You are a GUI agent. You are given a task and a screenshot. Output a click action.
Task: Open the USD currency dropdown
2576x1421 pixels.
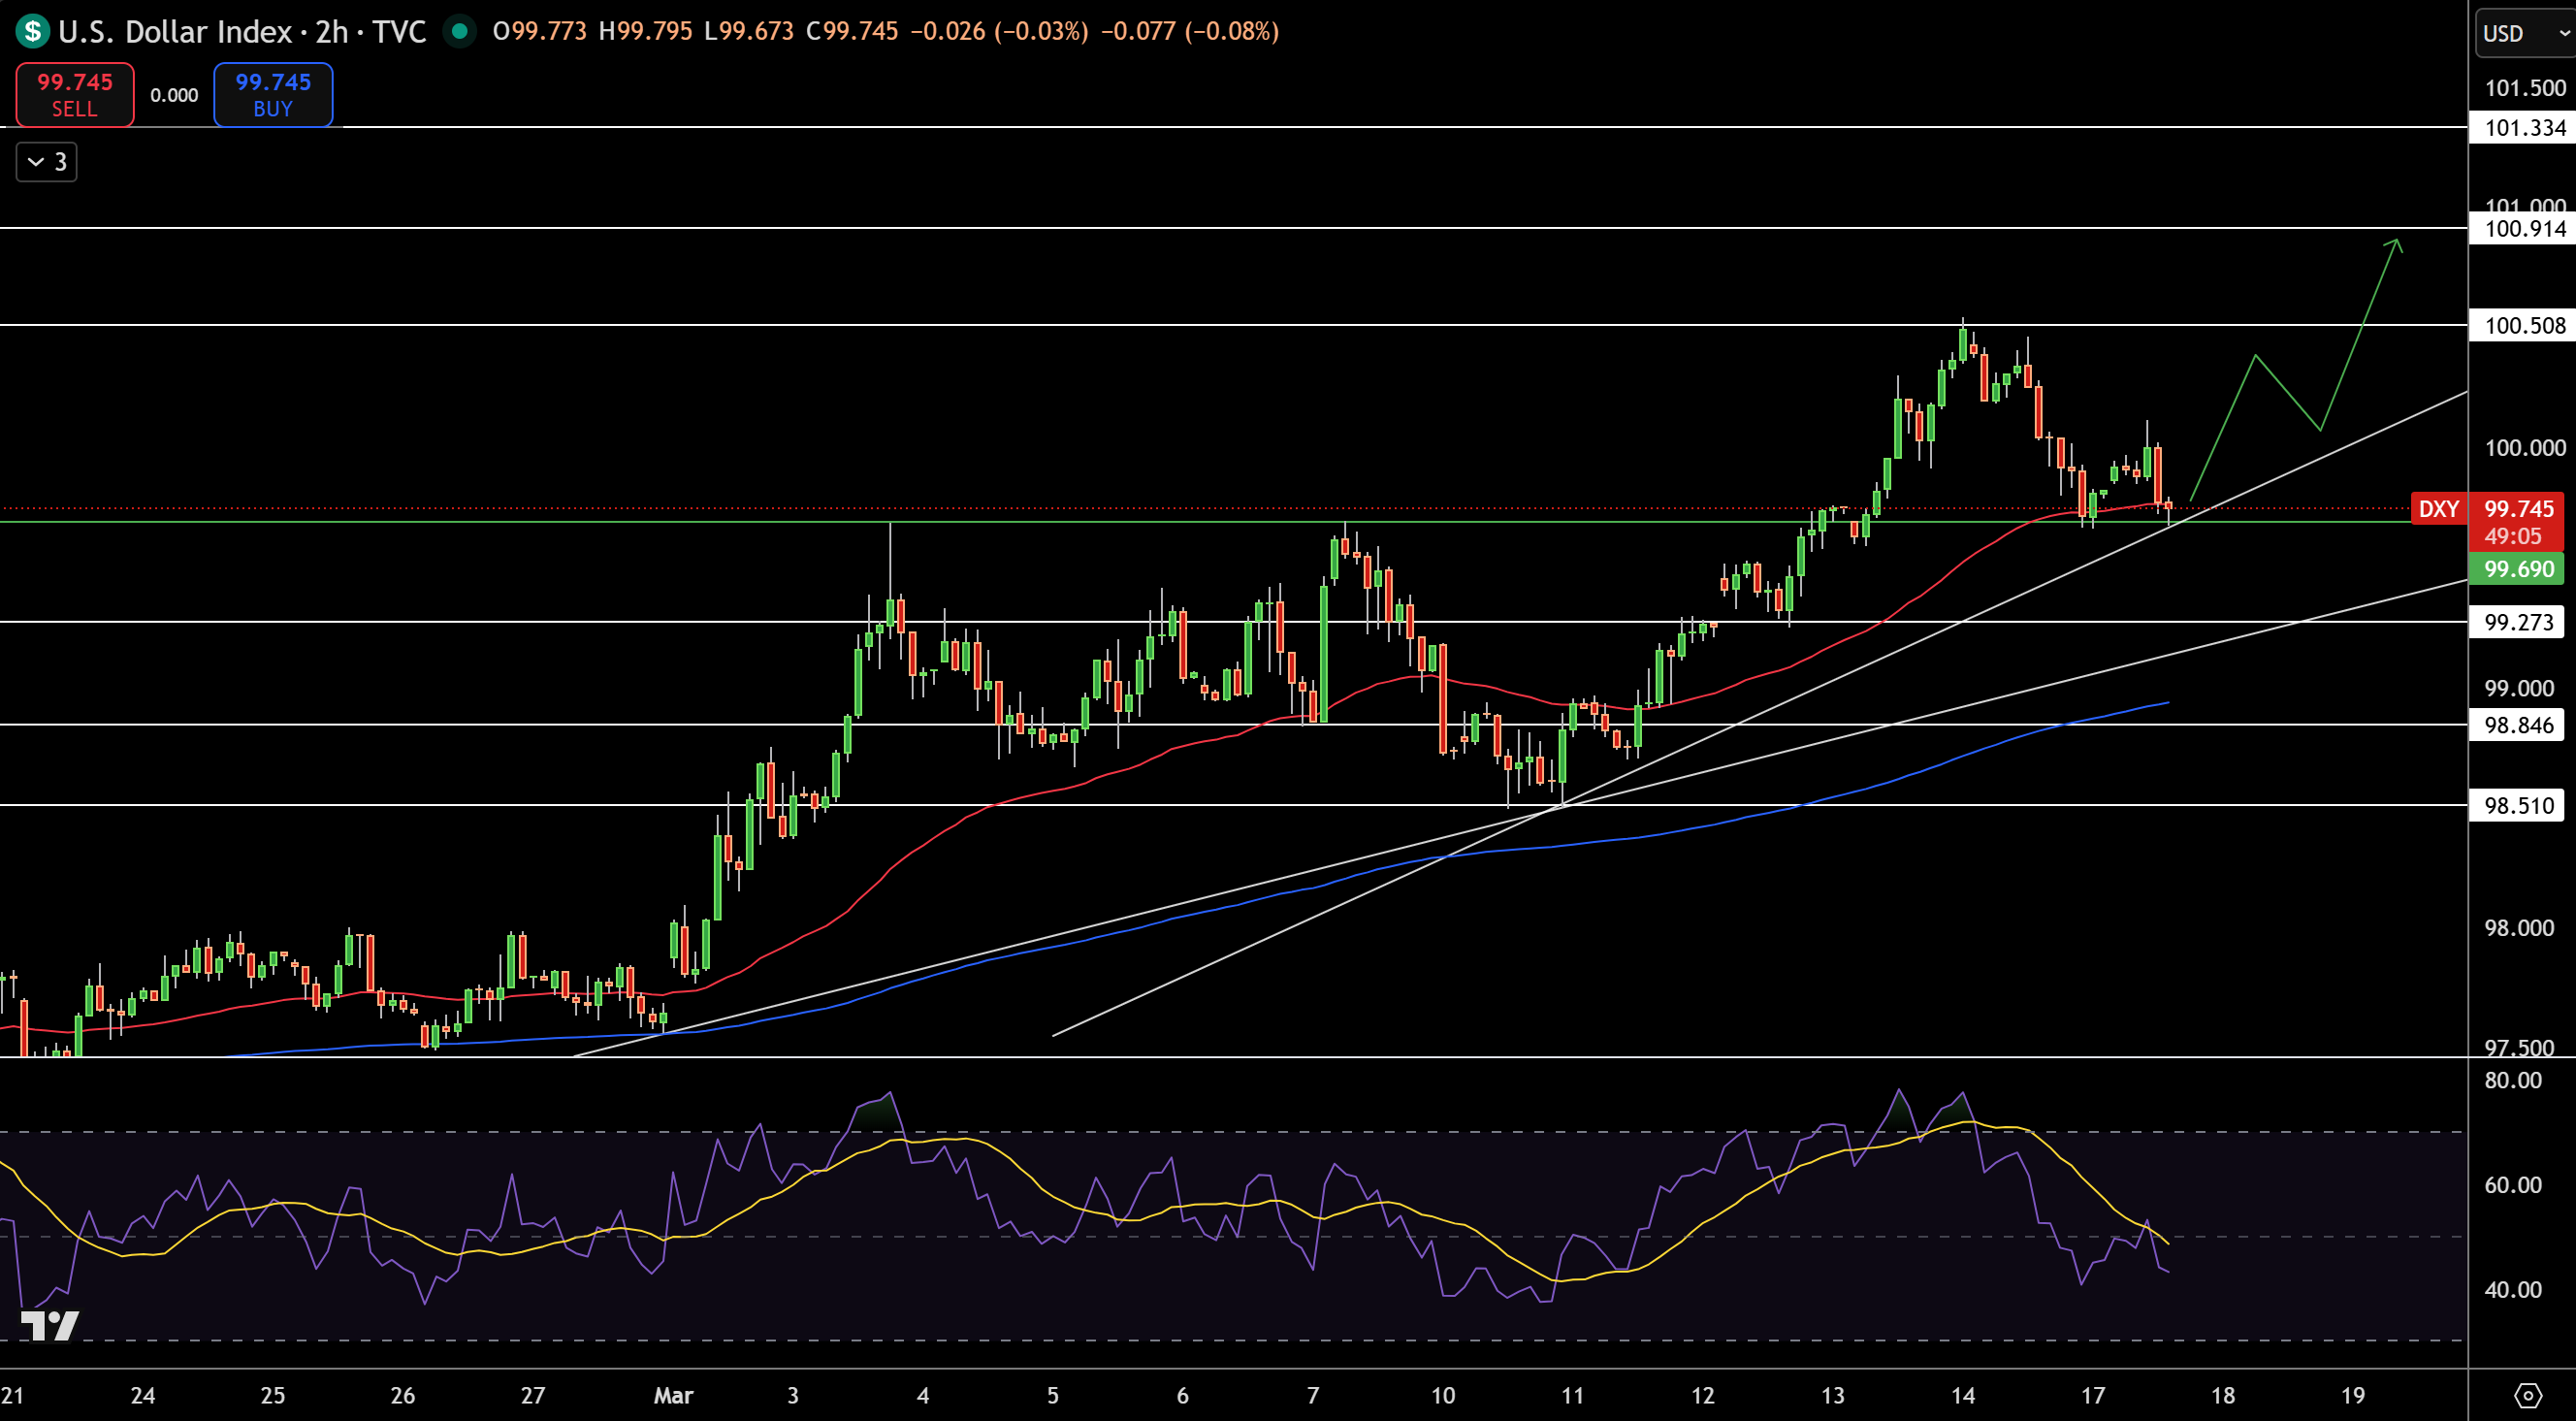[x=2525, y=33]
